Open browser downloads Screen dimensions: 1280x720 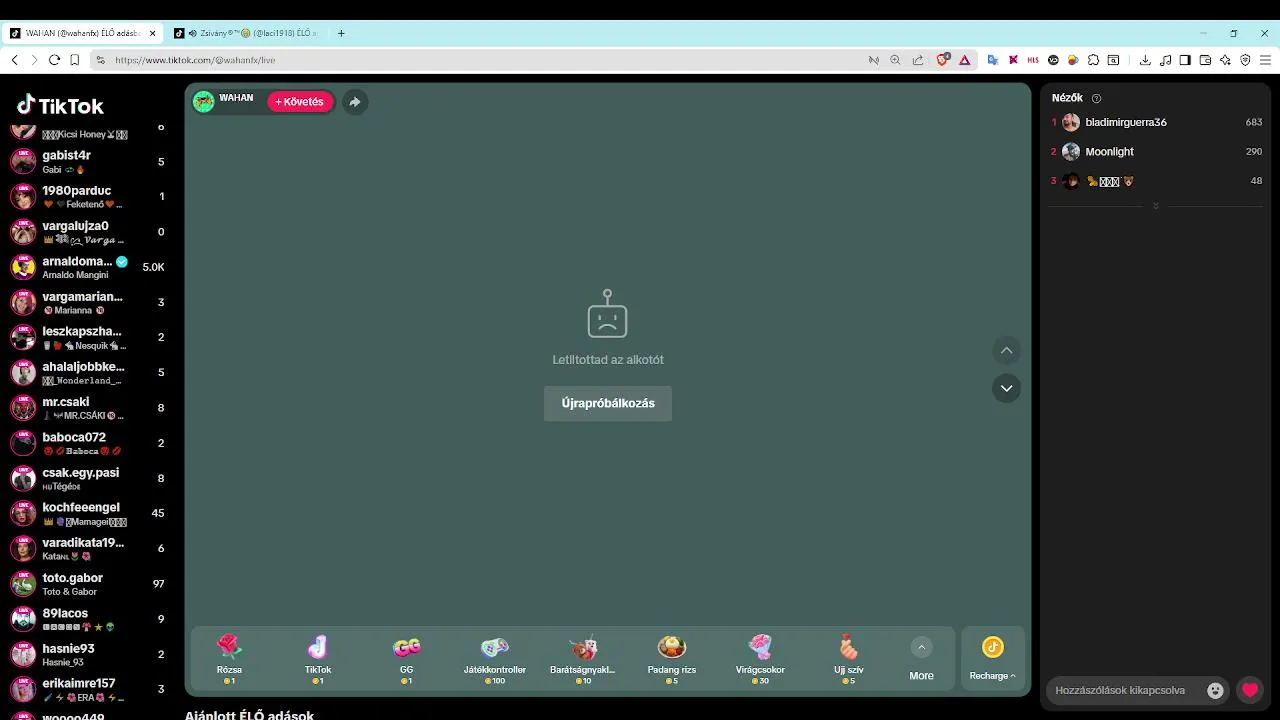click(x=1145, y=60)
